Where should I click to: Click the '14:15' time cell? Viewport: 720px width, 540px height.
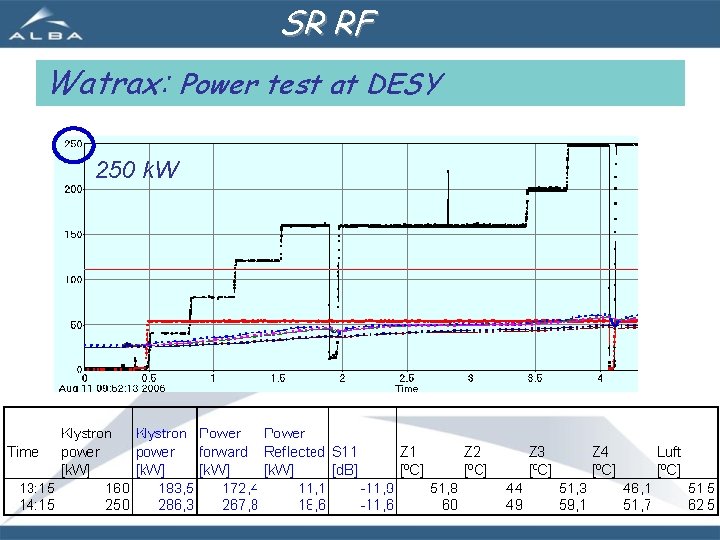point(37,505)
